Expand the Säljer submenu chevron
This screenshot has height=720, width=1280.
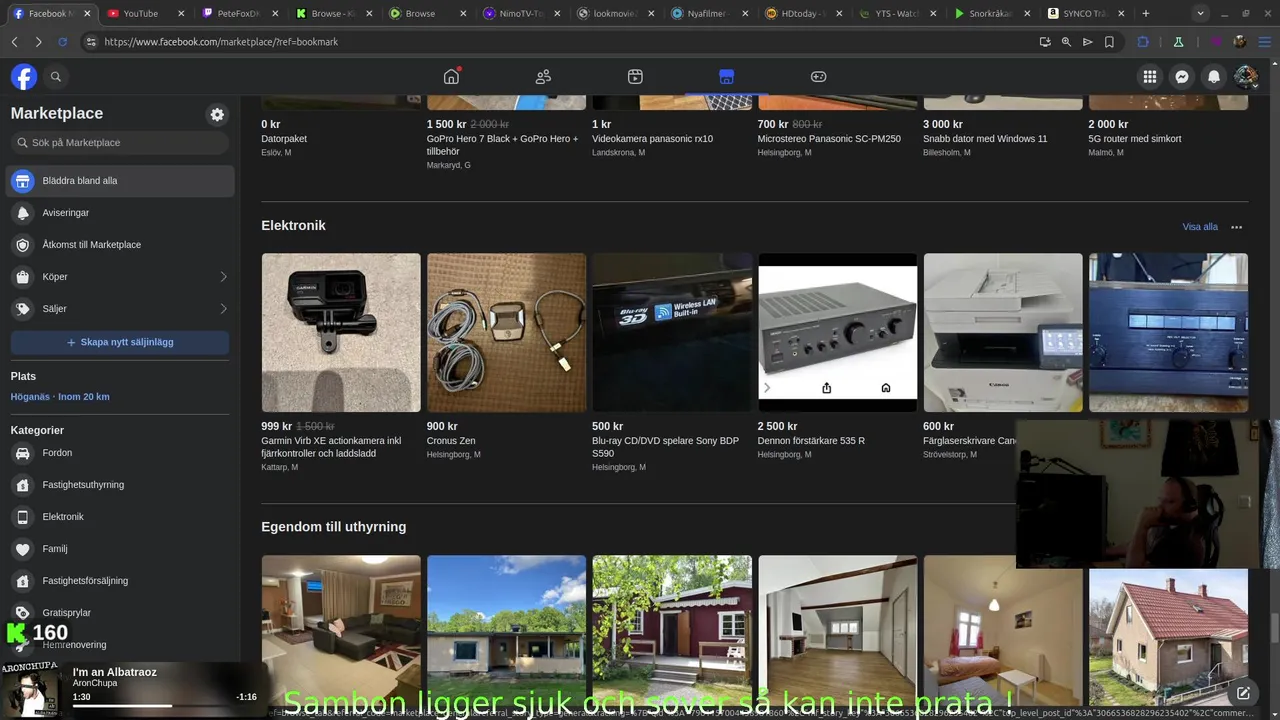[223, 309]
